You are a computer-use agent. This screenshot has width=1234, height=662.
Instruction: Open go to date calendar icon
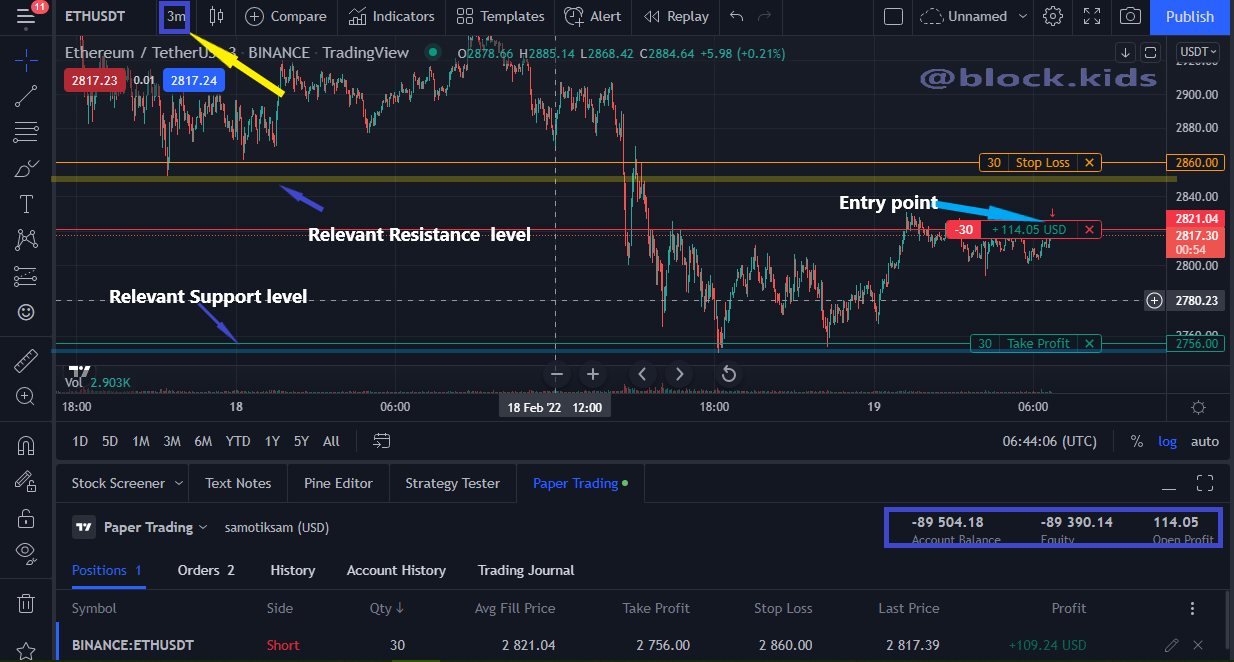(x=382, y=441)
